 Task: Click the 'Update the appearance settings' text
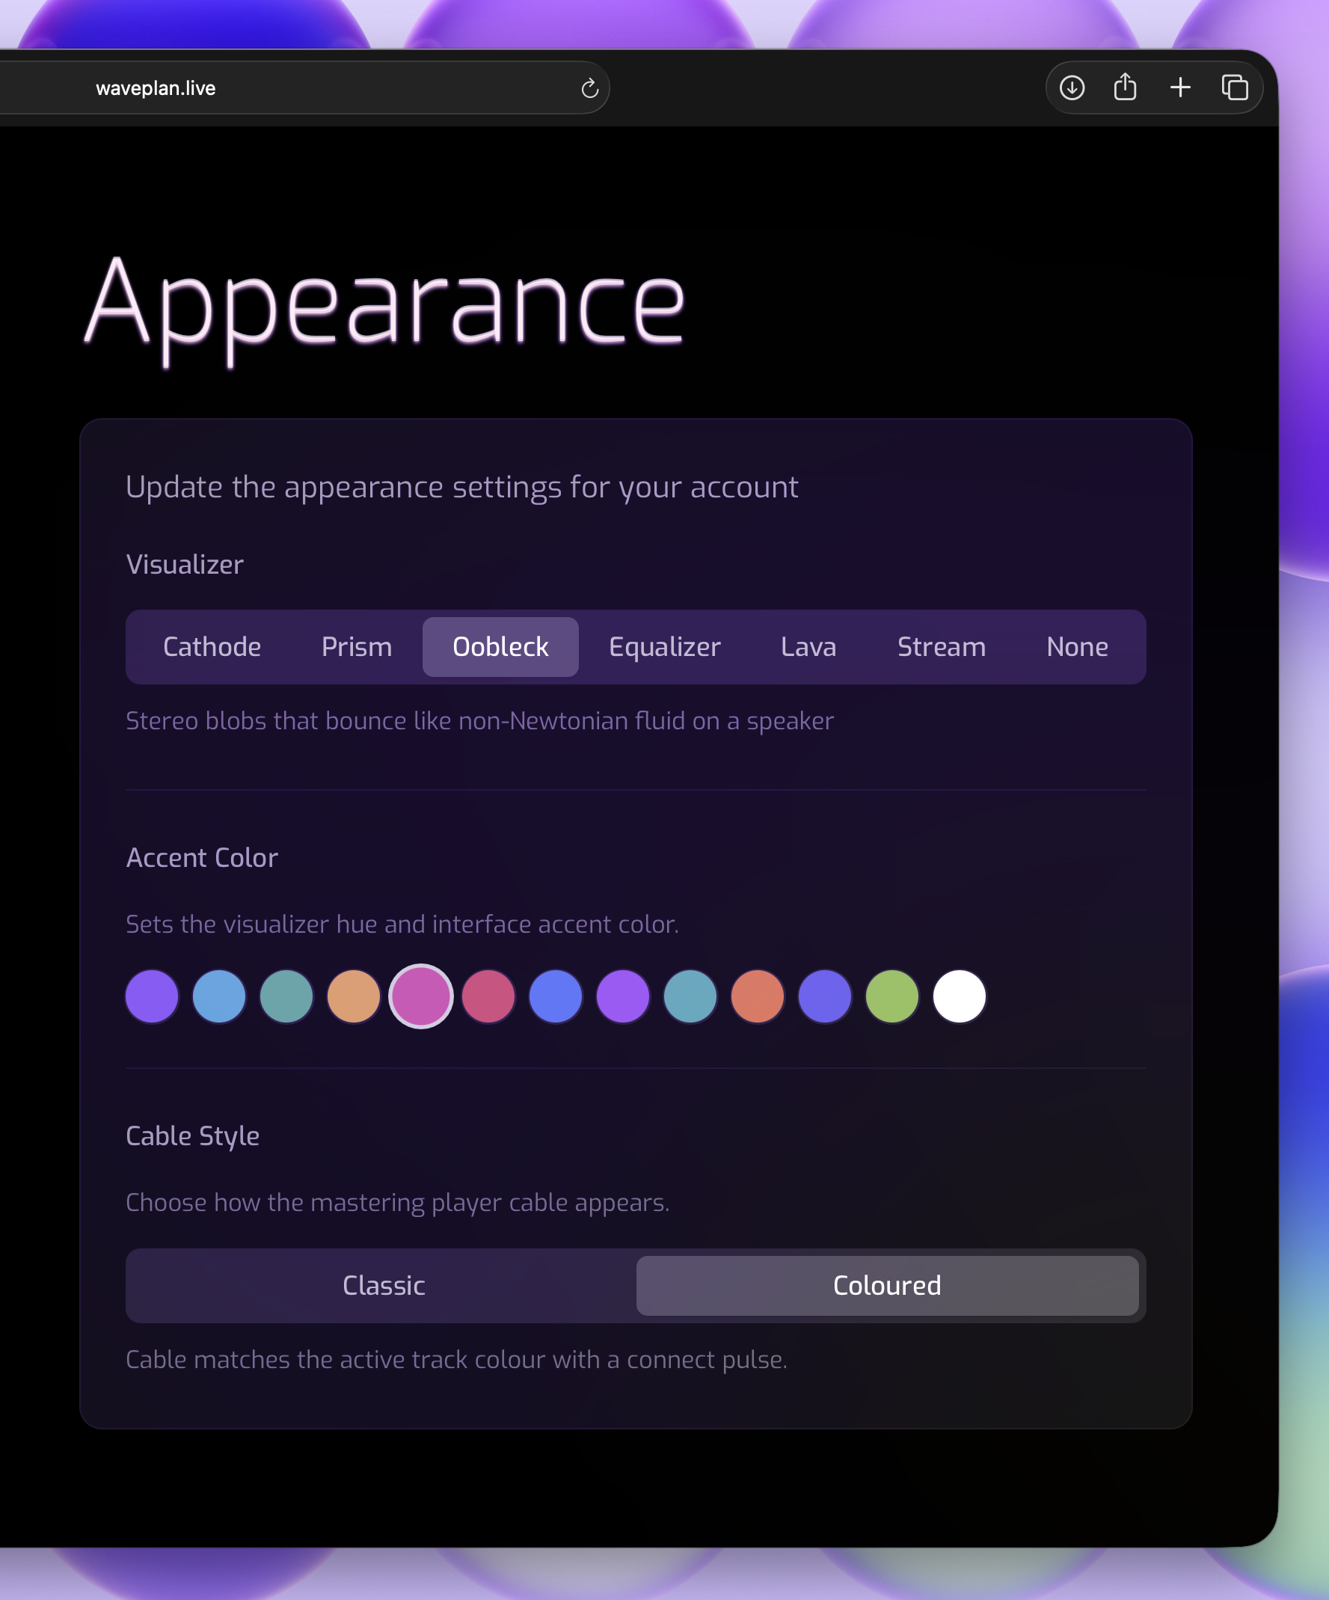coord(462,487)
